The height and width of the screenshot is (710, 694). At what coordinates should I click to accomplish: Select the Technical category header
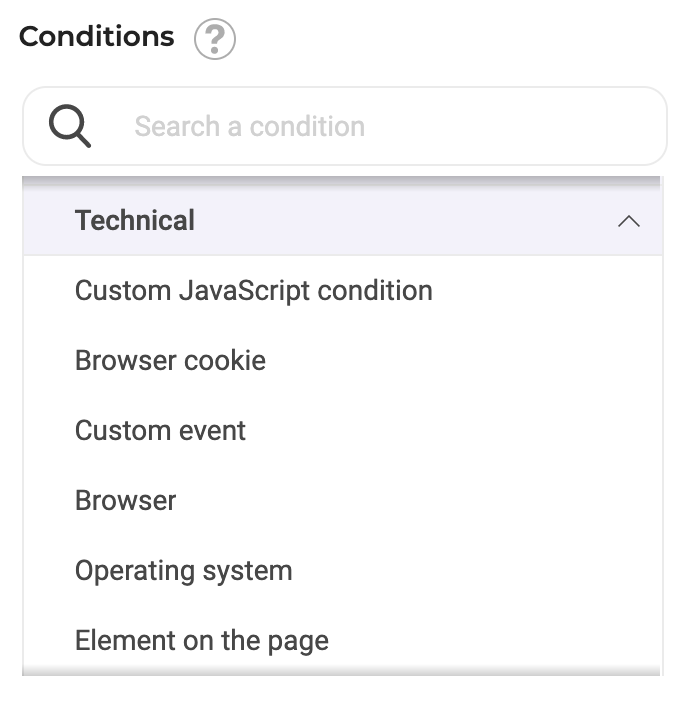click(x=343, y=221)
